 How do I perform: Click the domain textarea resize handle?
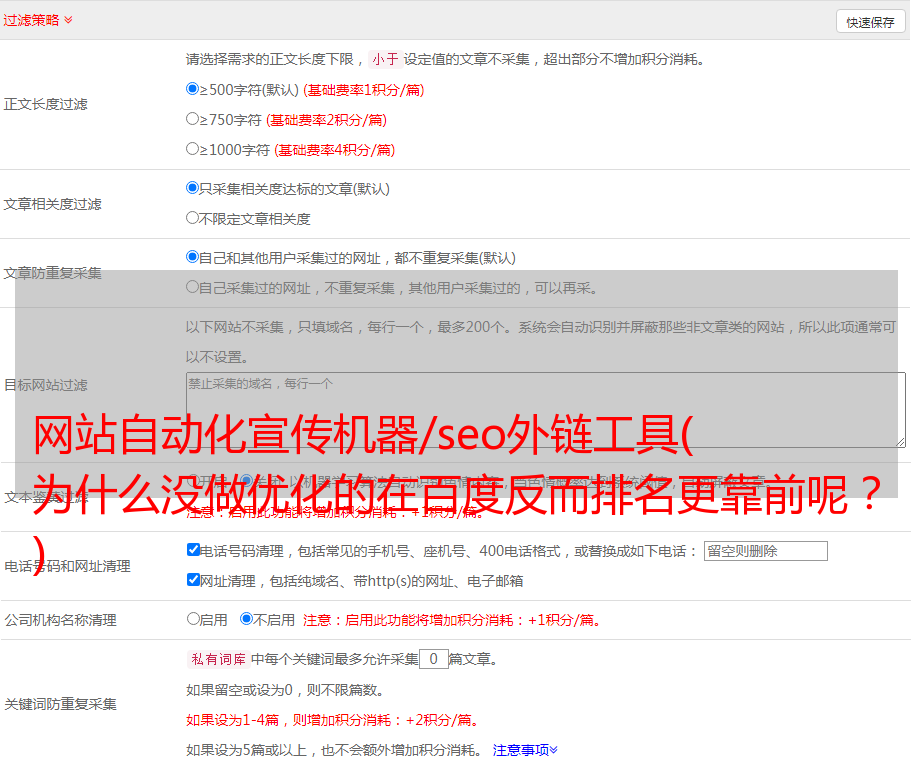pos(900,441)
